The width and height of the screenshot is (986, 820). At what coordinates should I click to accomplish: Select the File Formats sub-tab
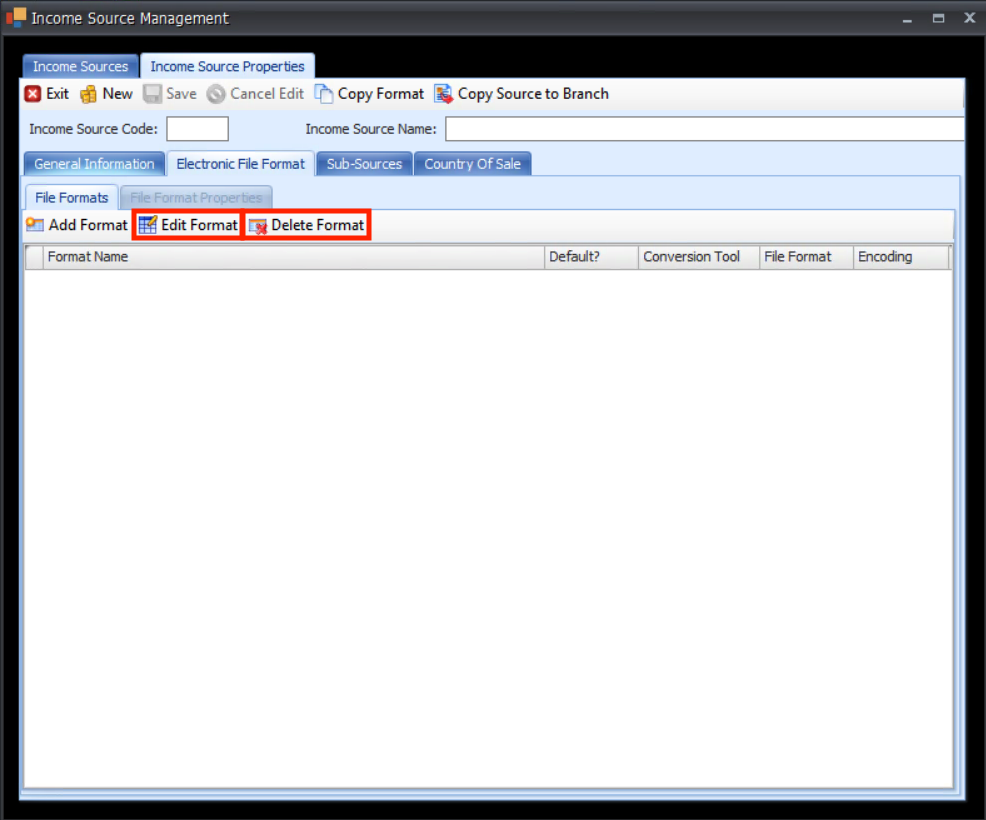click(x=71, y=198)
